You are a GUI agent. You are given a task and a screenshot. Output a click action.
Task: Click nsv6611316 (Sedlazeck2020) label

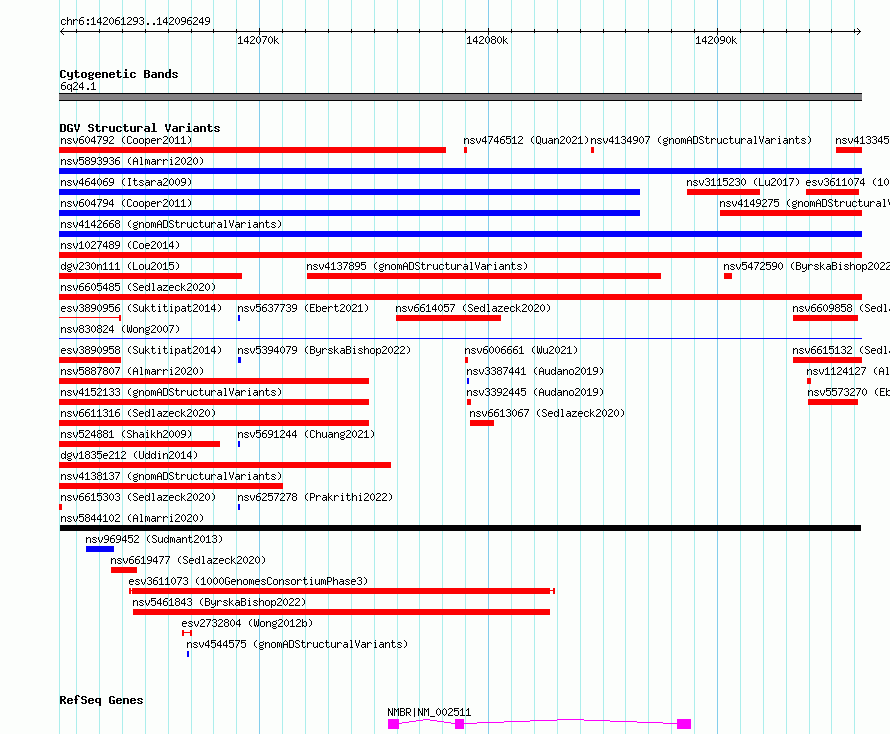pos(138,413)
